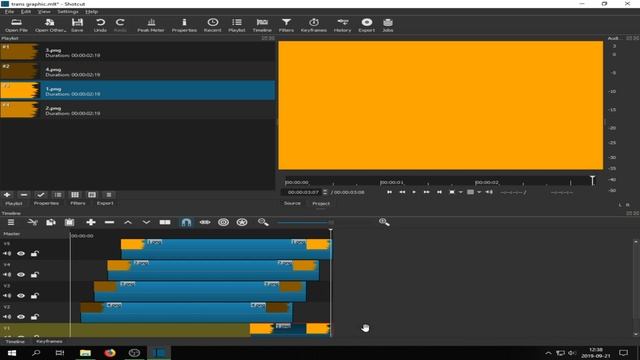
Task: Open the Help menu
Action: (x=91, y=12)
